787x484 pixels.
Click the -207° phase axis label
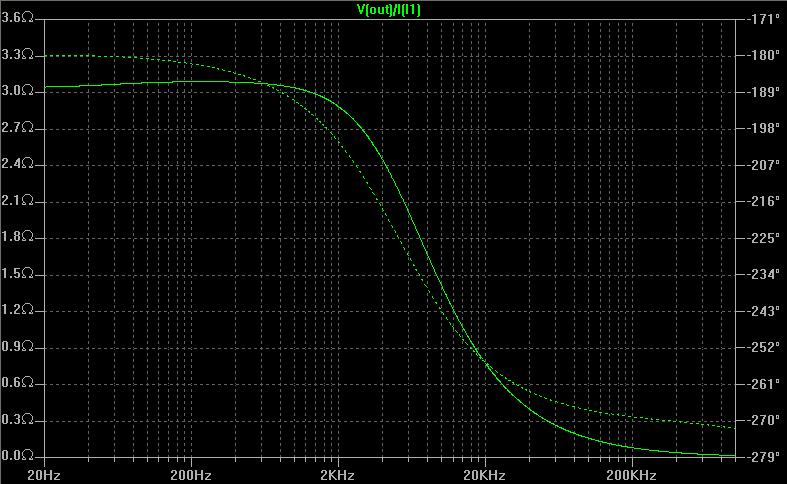point(764,165)
